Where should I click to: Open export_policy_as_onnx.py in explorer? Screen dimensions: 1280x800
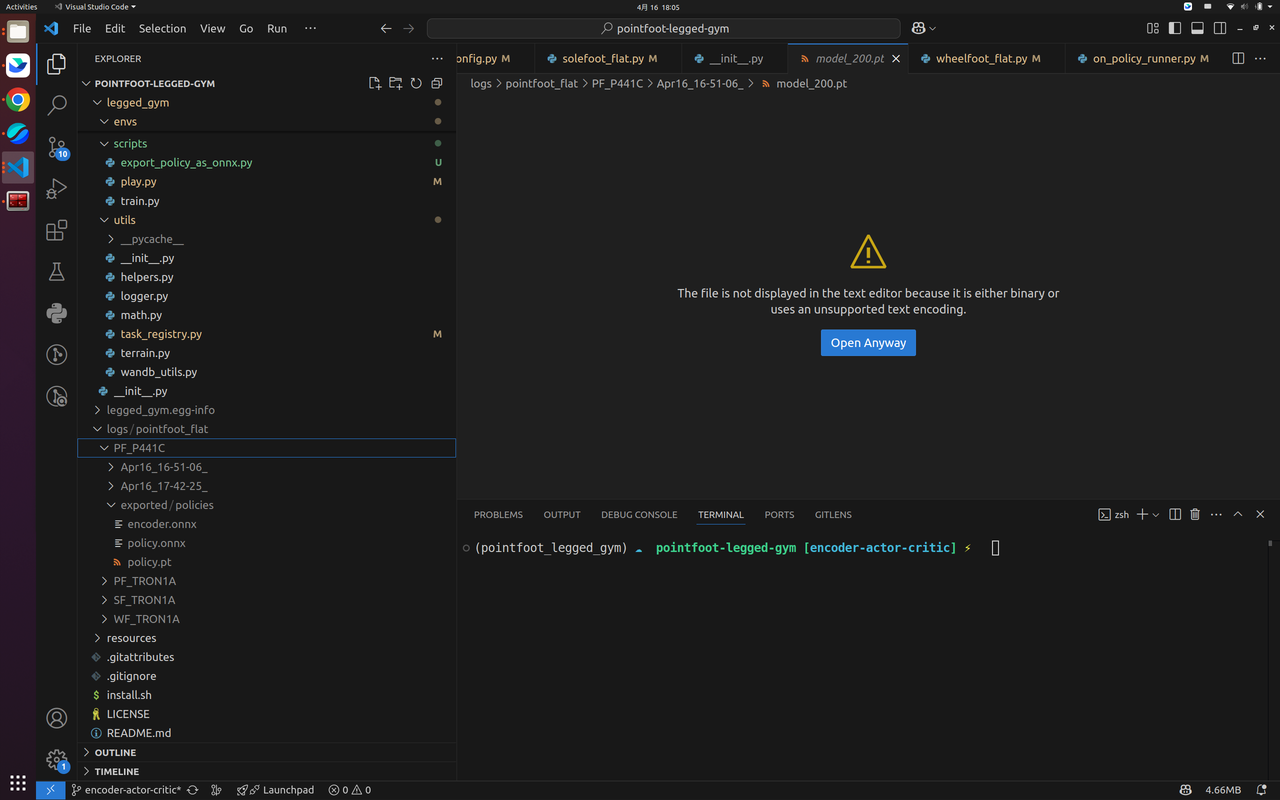(x=266, y=162)
